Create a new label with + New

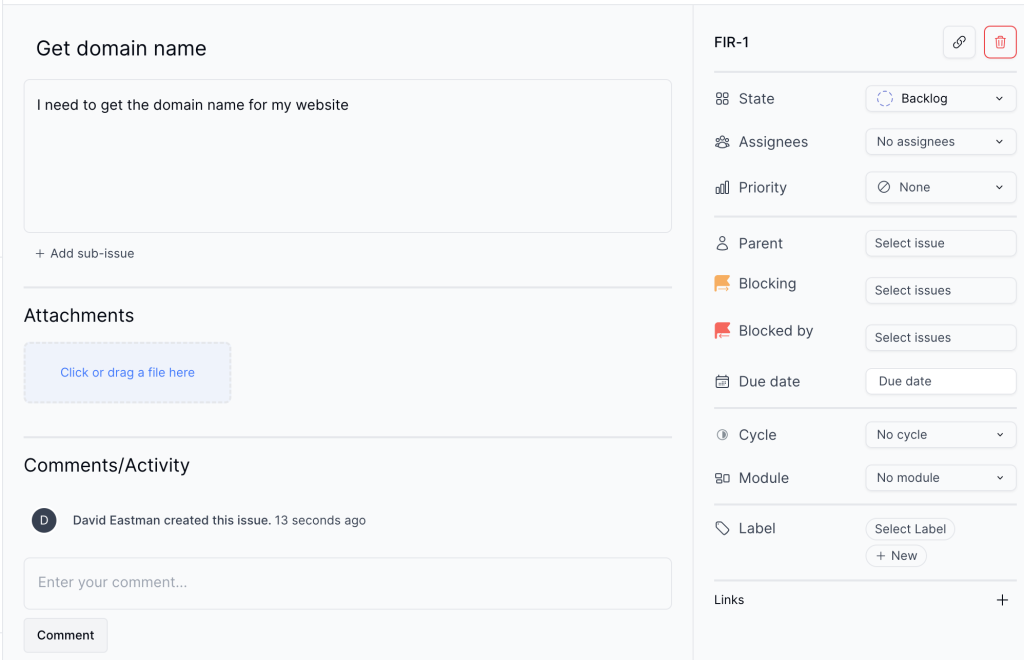(x=896, y=556)
